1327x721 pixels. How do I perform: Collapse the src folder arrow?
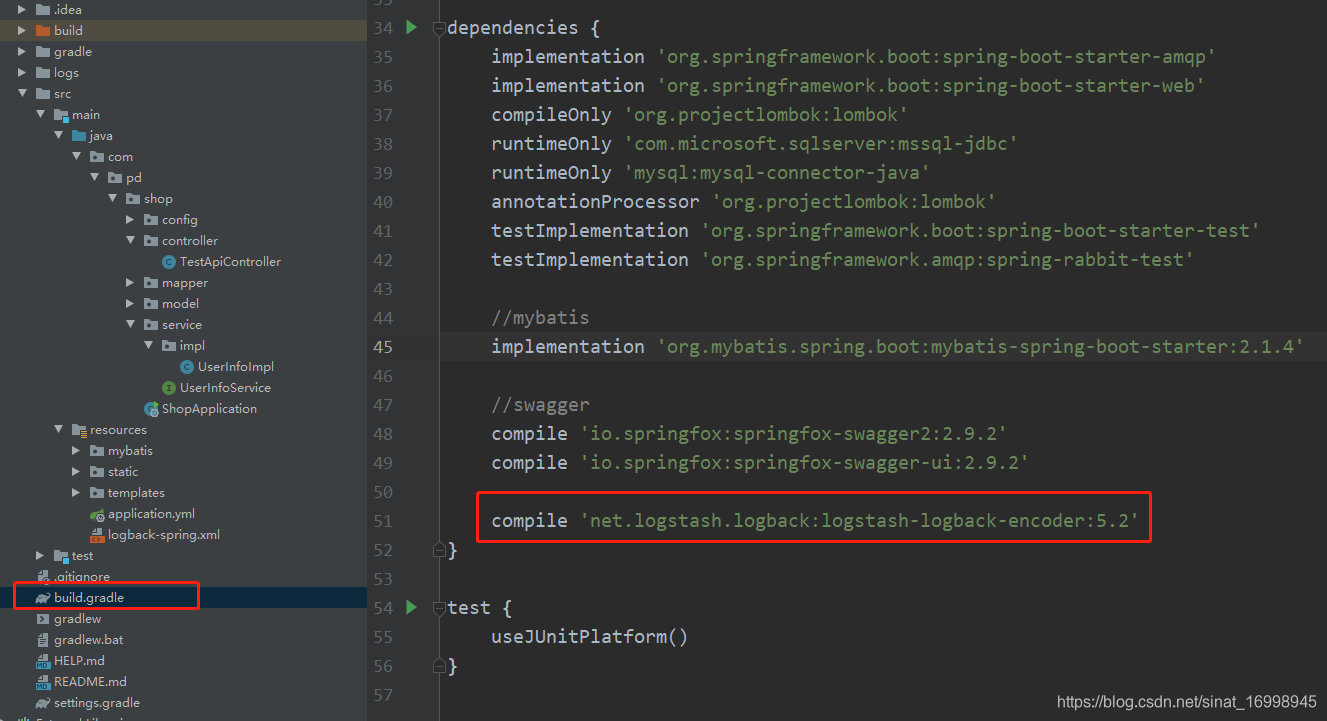pyautogui.click(x=21, y=93)
